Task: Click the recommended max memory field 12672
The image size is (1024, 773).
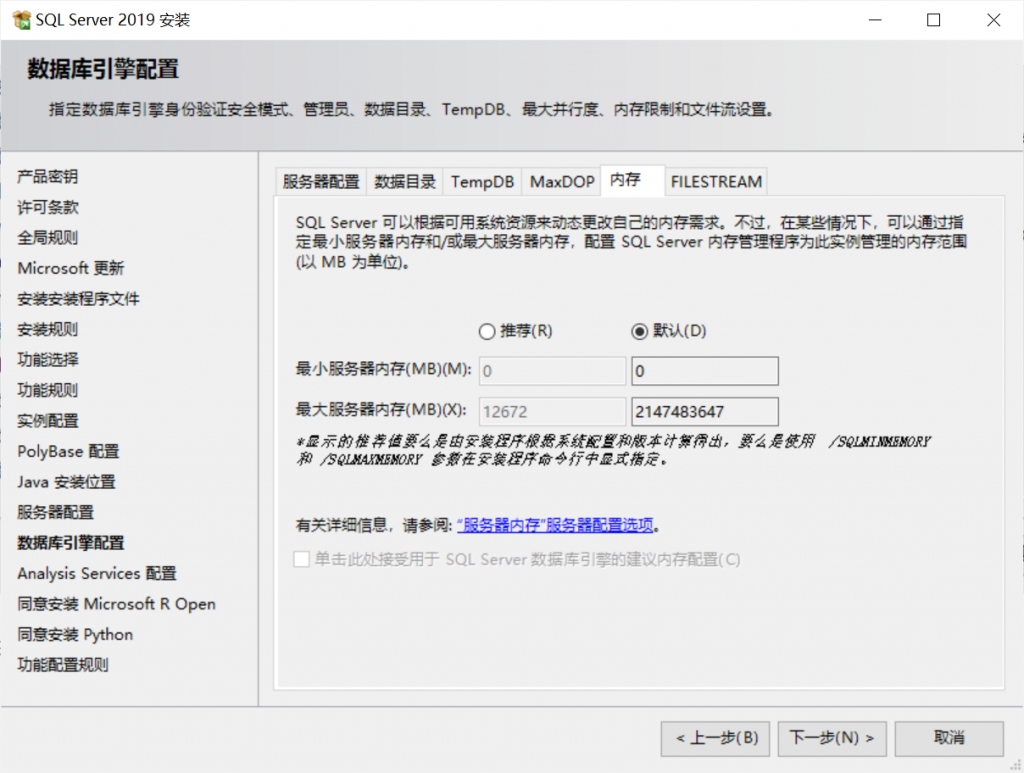Action: (552, 412)
